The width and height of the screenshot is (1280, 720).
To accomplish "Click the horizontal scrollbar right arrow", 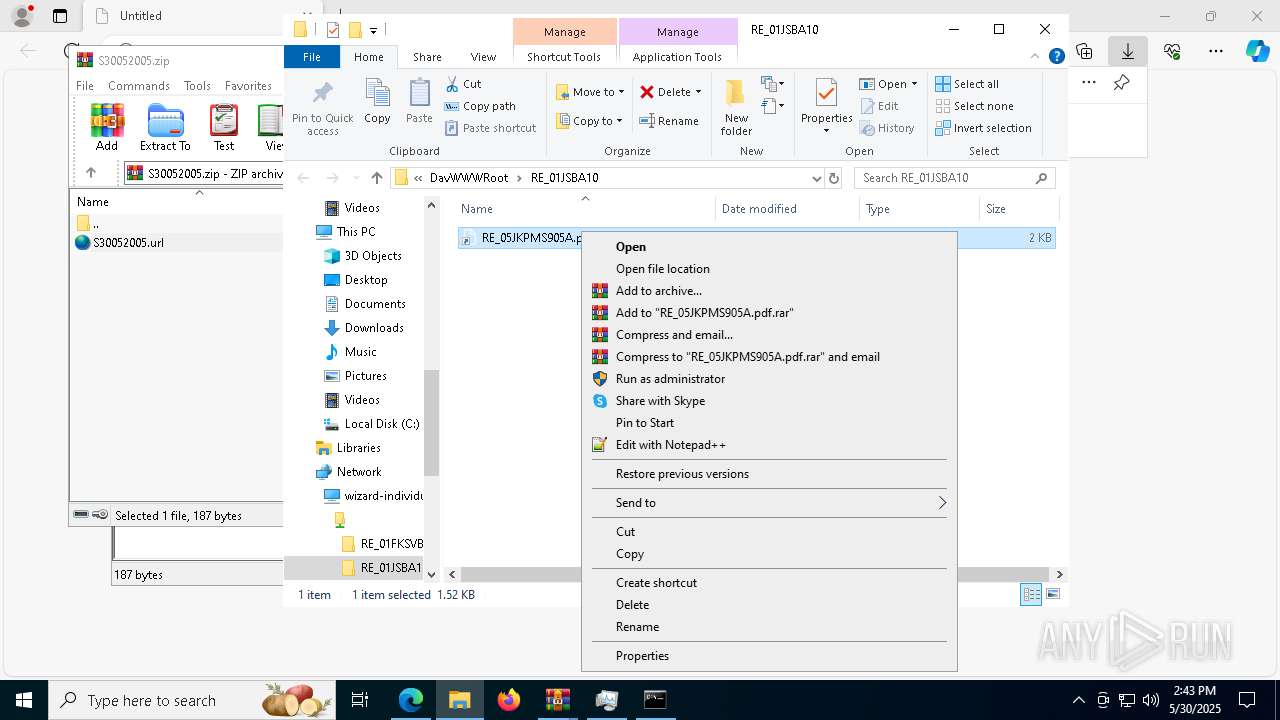I will [x=1059, y=574].
